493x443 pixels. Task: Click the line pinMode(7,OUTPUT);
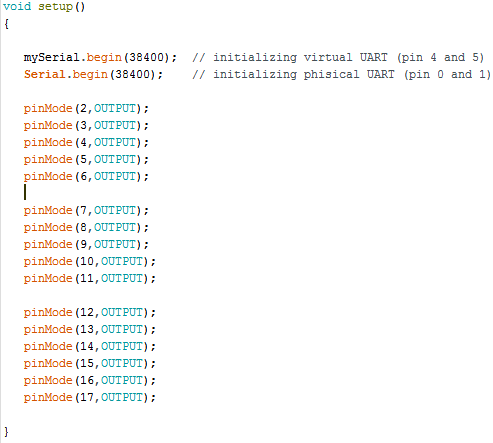point(86,210)
